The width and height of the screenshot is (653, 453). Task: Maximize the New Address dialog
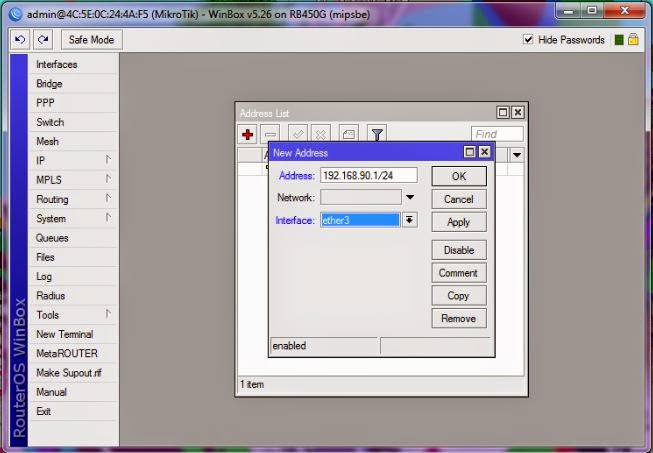[x=469, y=152]
